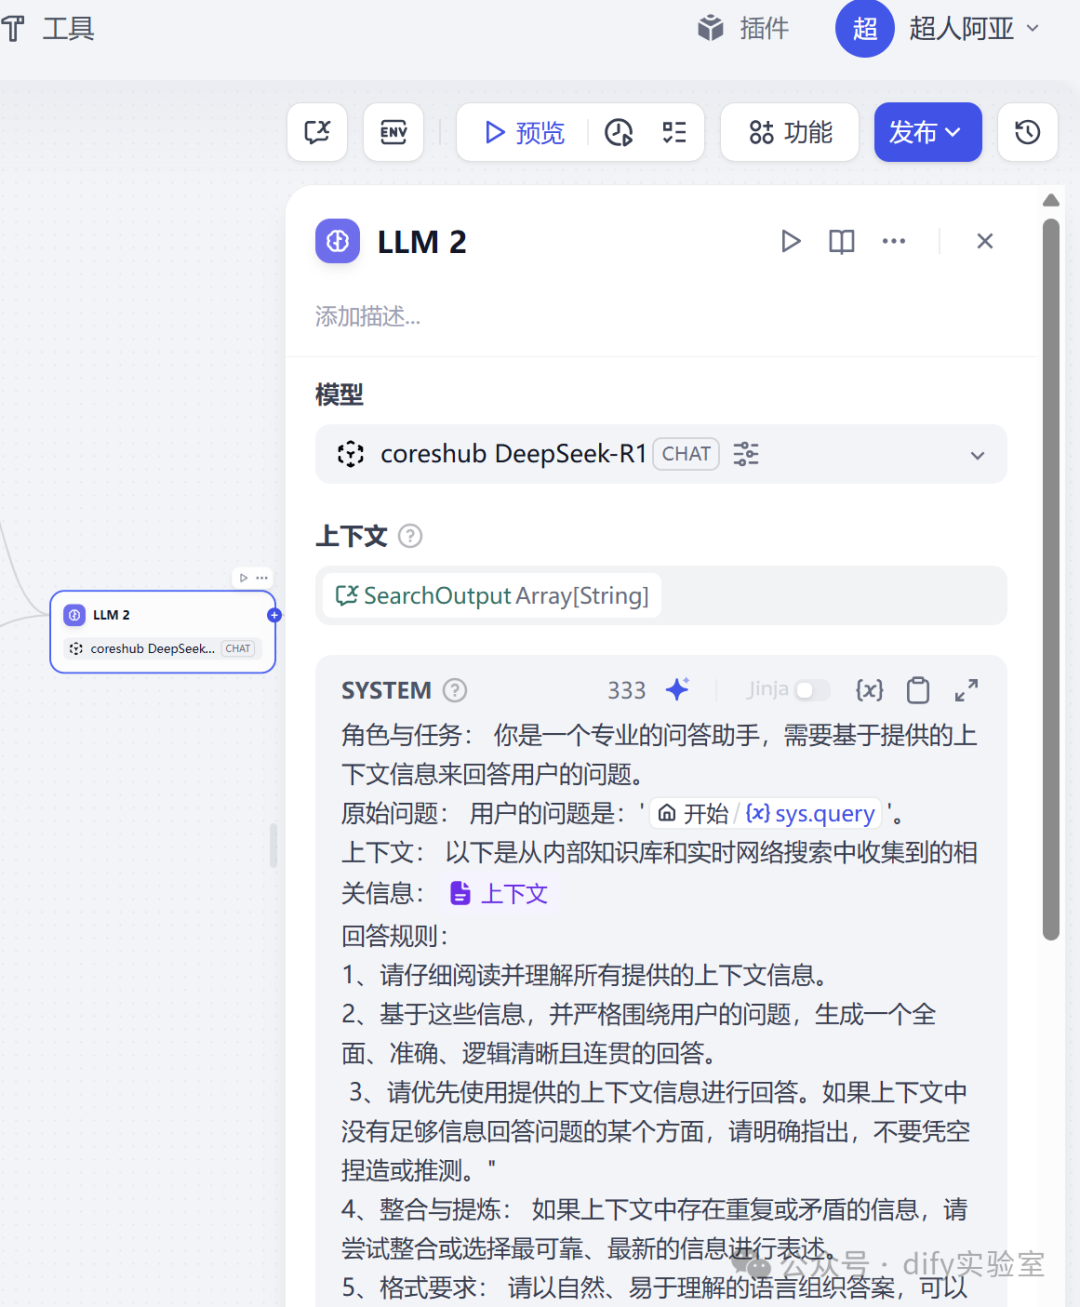Click the SYSTEM help question icon
Image resolution: width=1080 pixels, height=1307 pixels.
pos(455,690)
